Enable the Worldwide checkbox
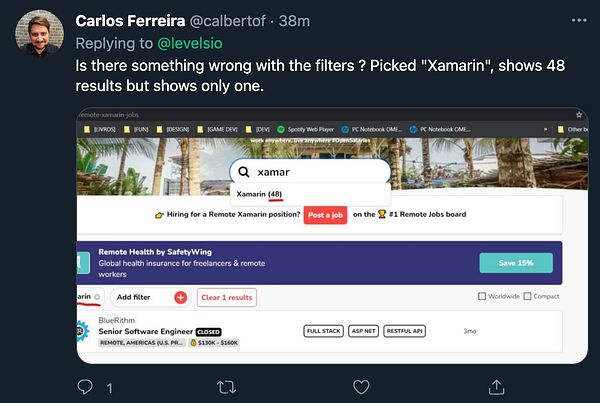Screen dimensions: 600x403 tap(482, 296)
